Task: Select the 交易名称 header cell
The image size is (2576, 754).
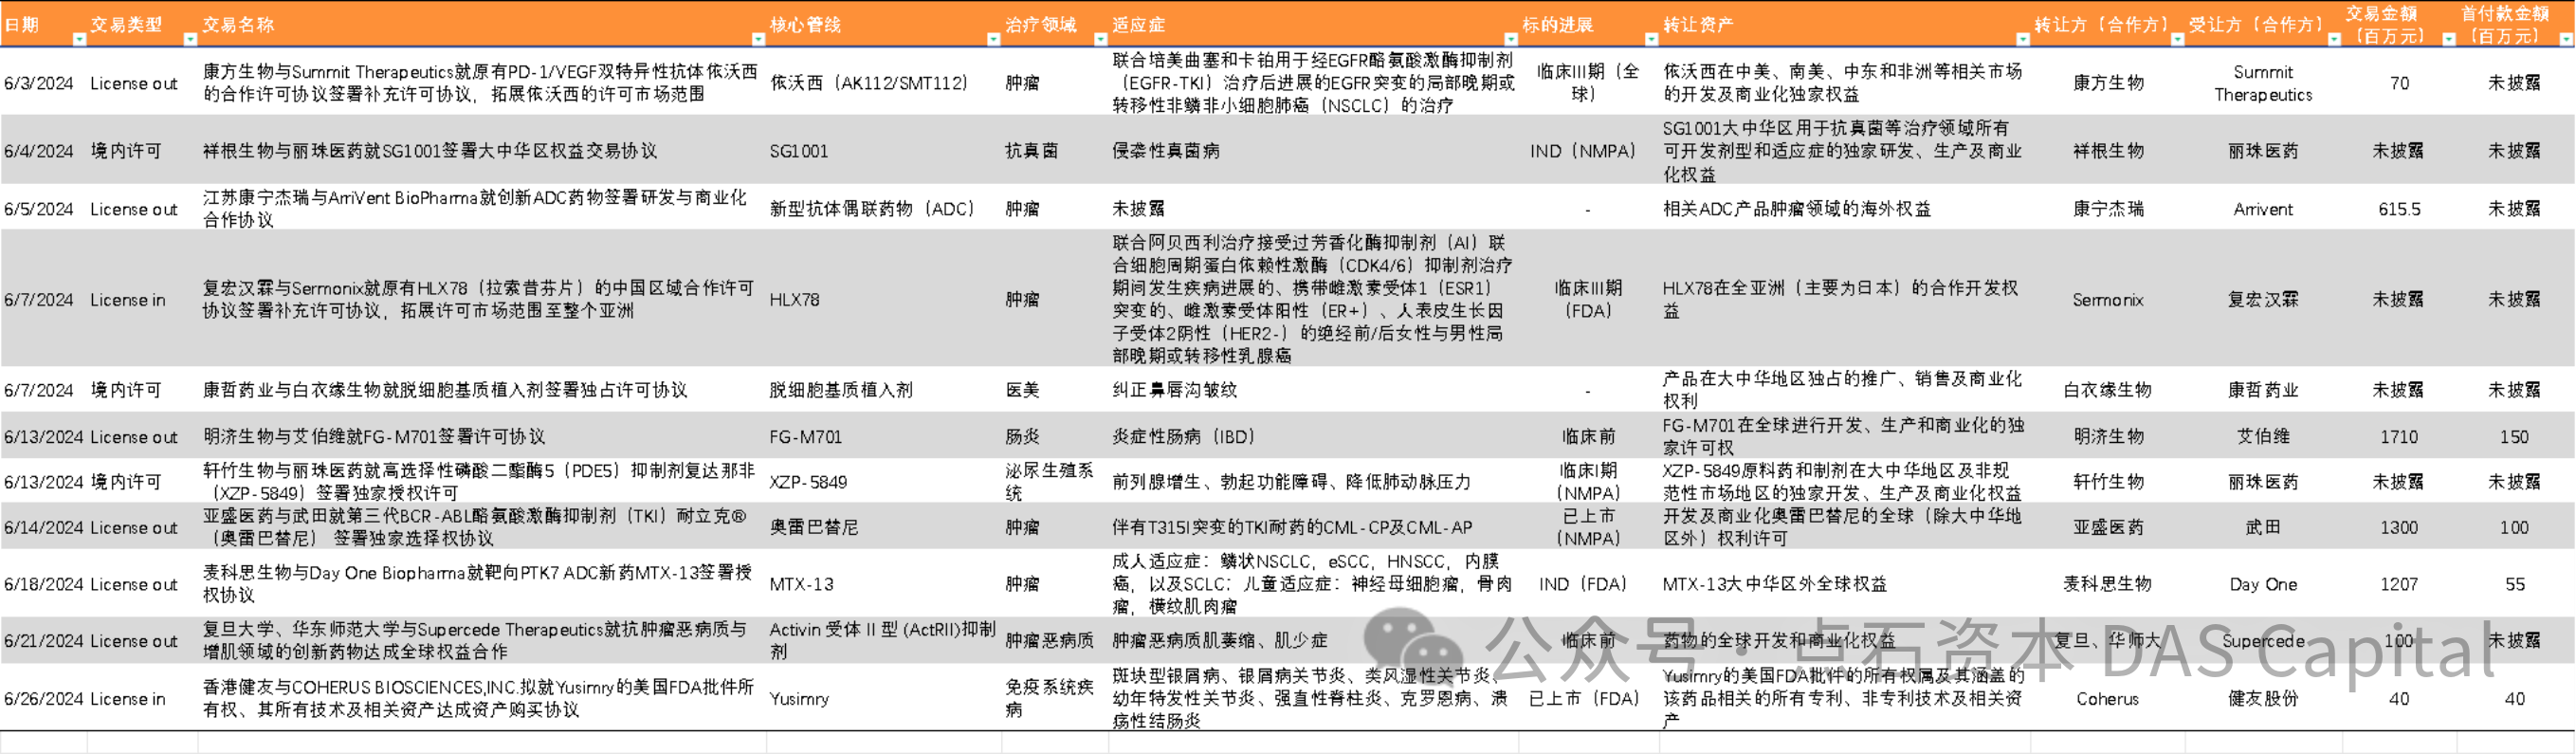Action: point(238,25)
